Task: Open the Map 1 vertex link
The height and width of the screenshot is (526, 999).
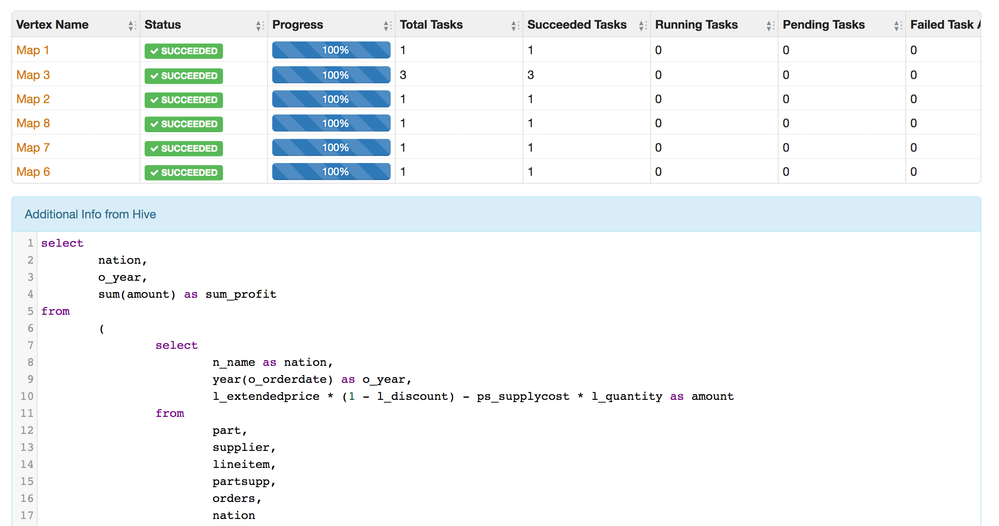Action: click(33, 50)
